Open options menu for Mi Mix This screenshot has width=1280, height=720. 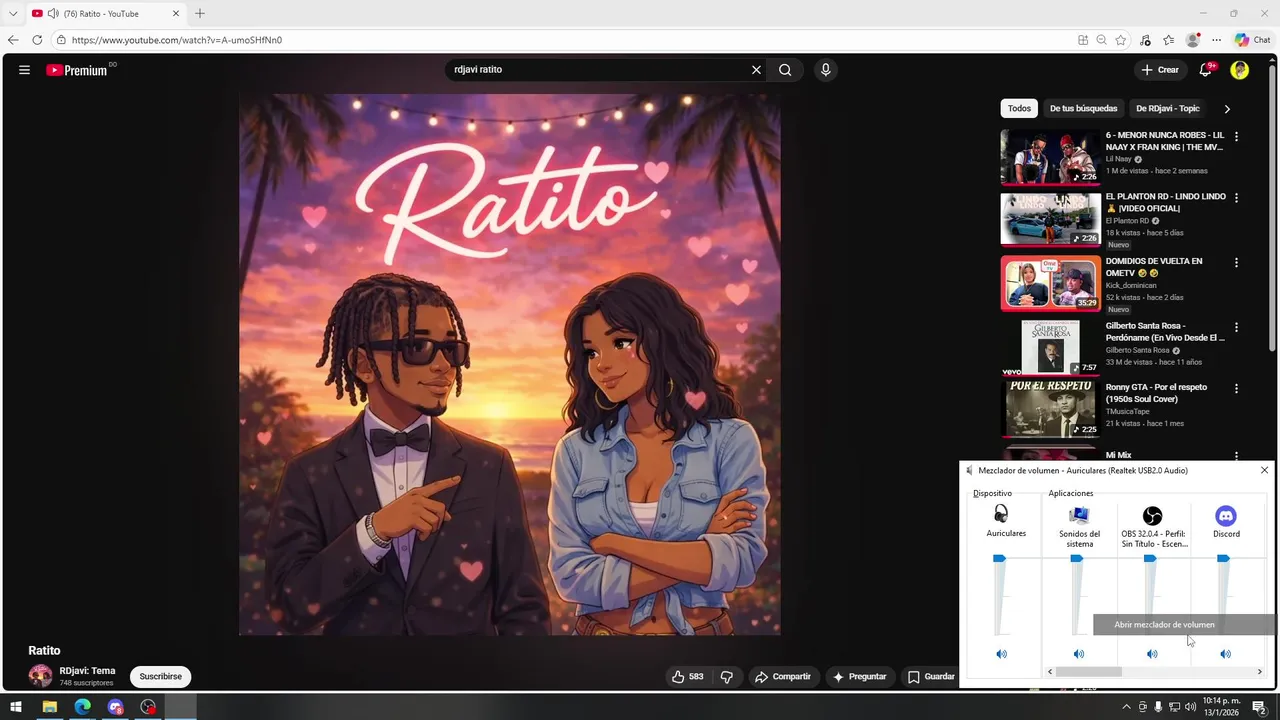(1236, 456)
